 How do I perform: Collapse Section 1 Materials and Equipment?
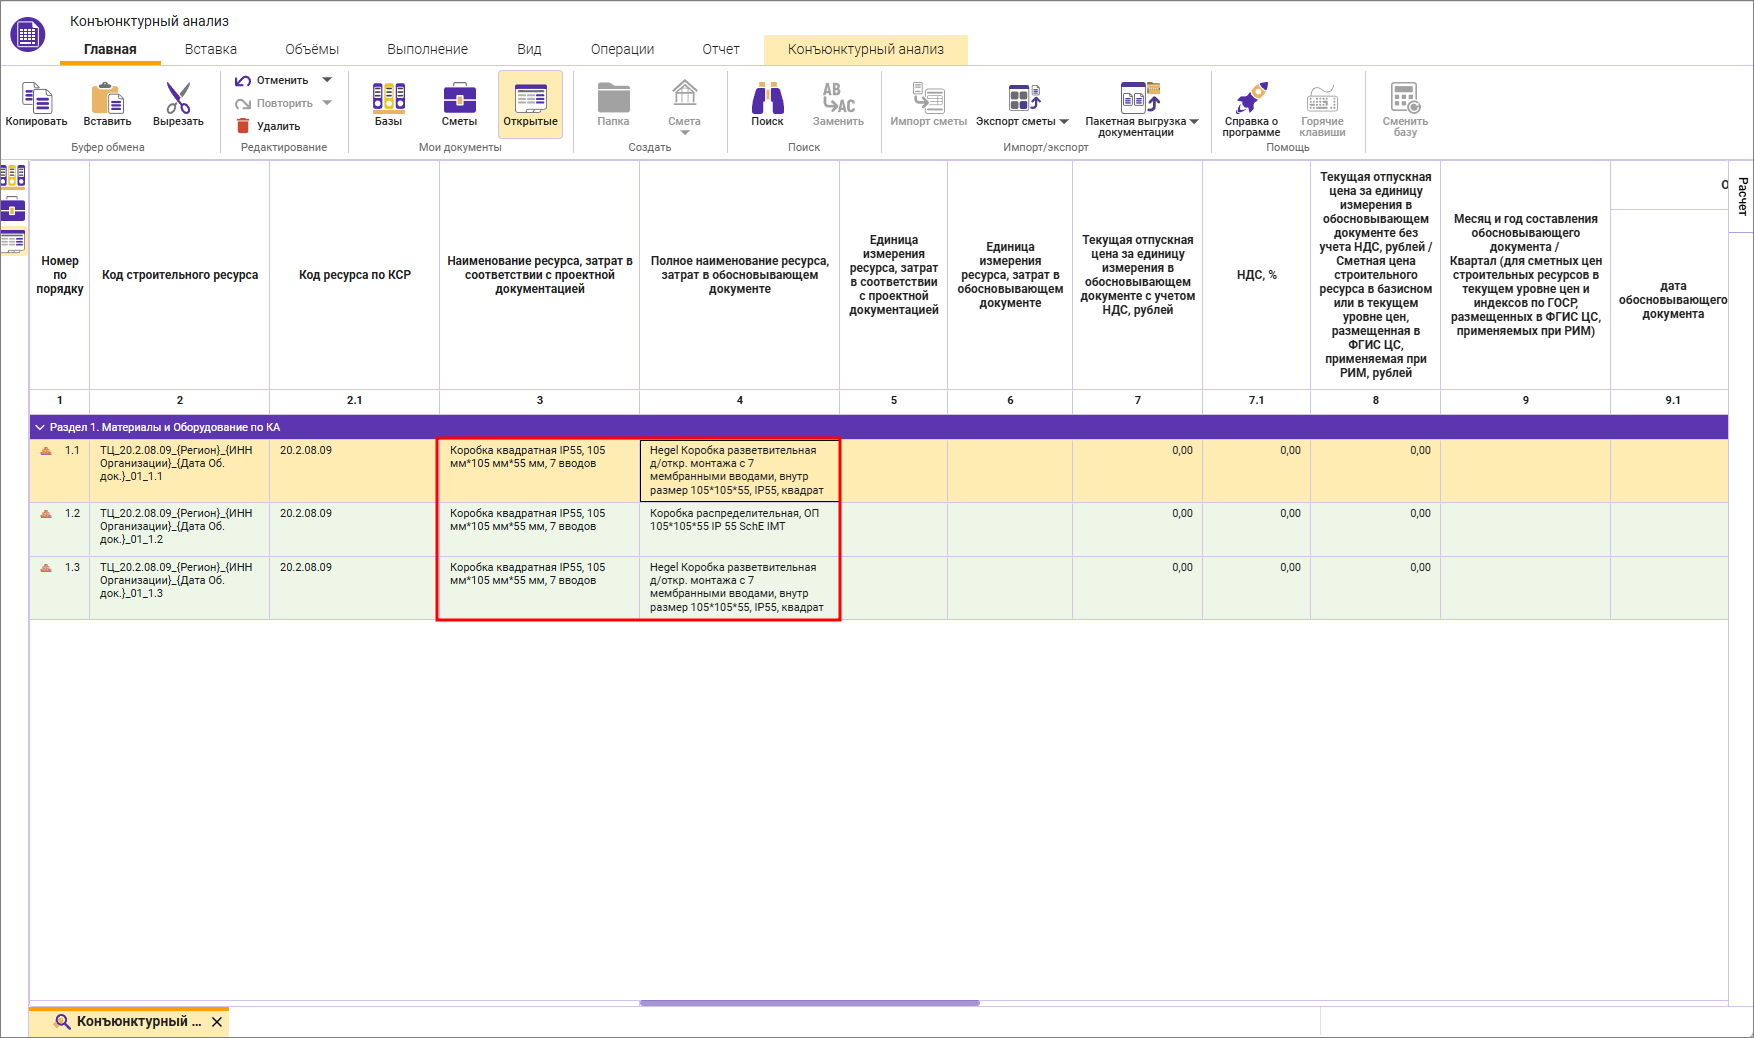[40, 427]
